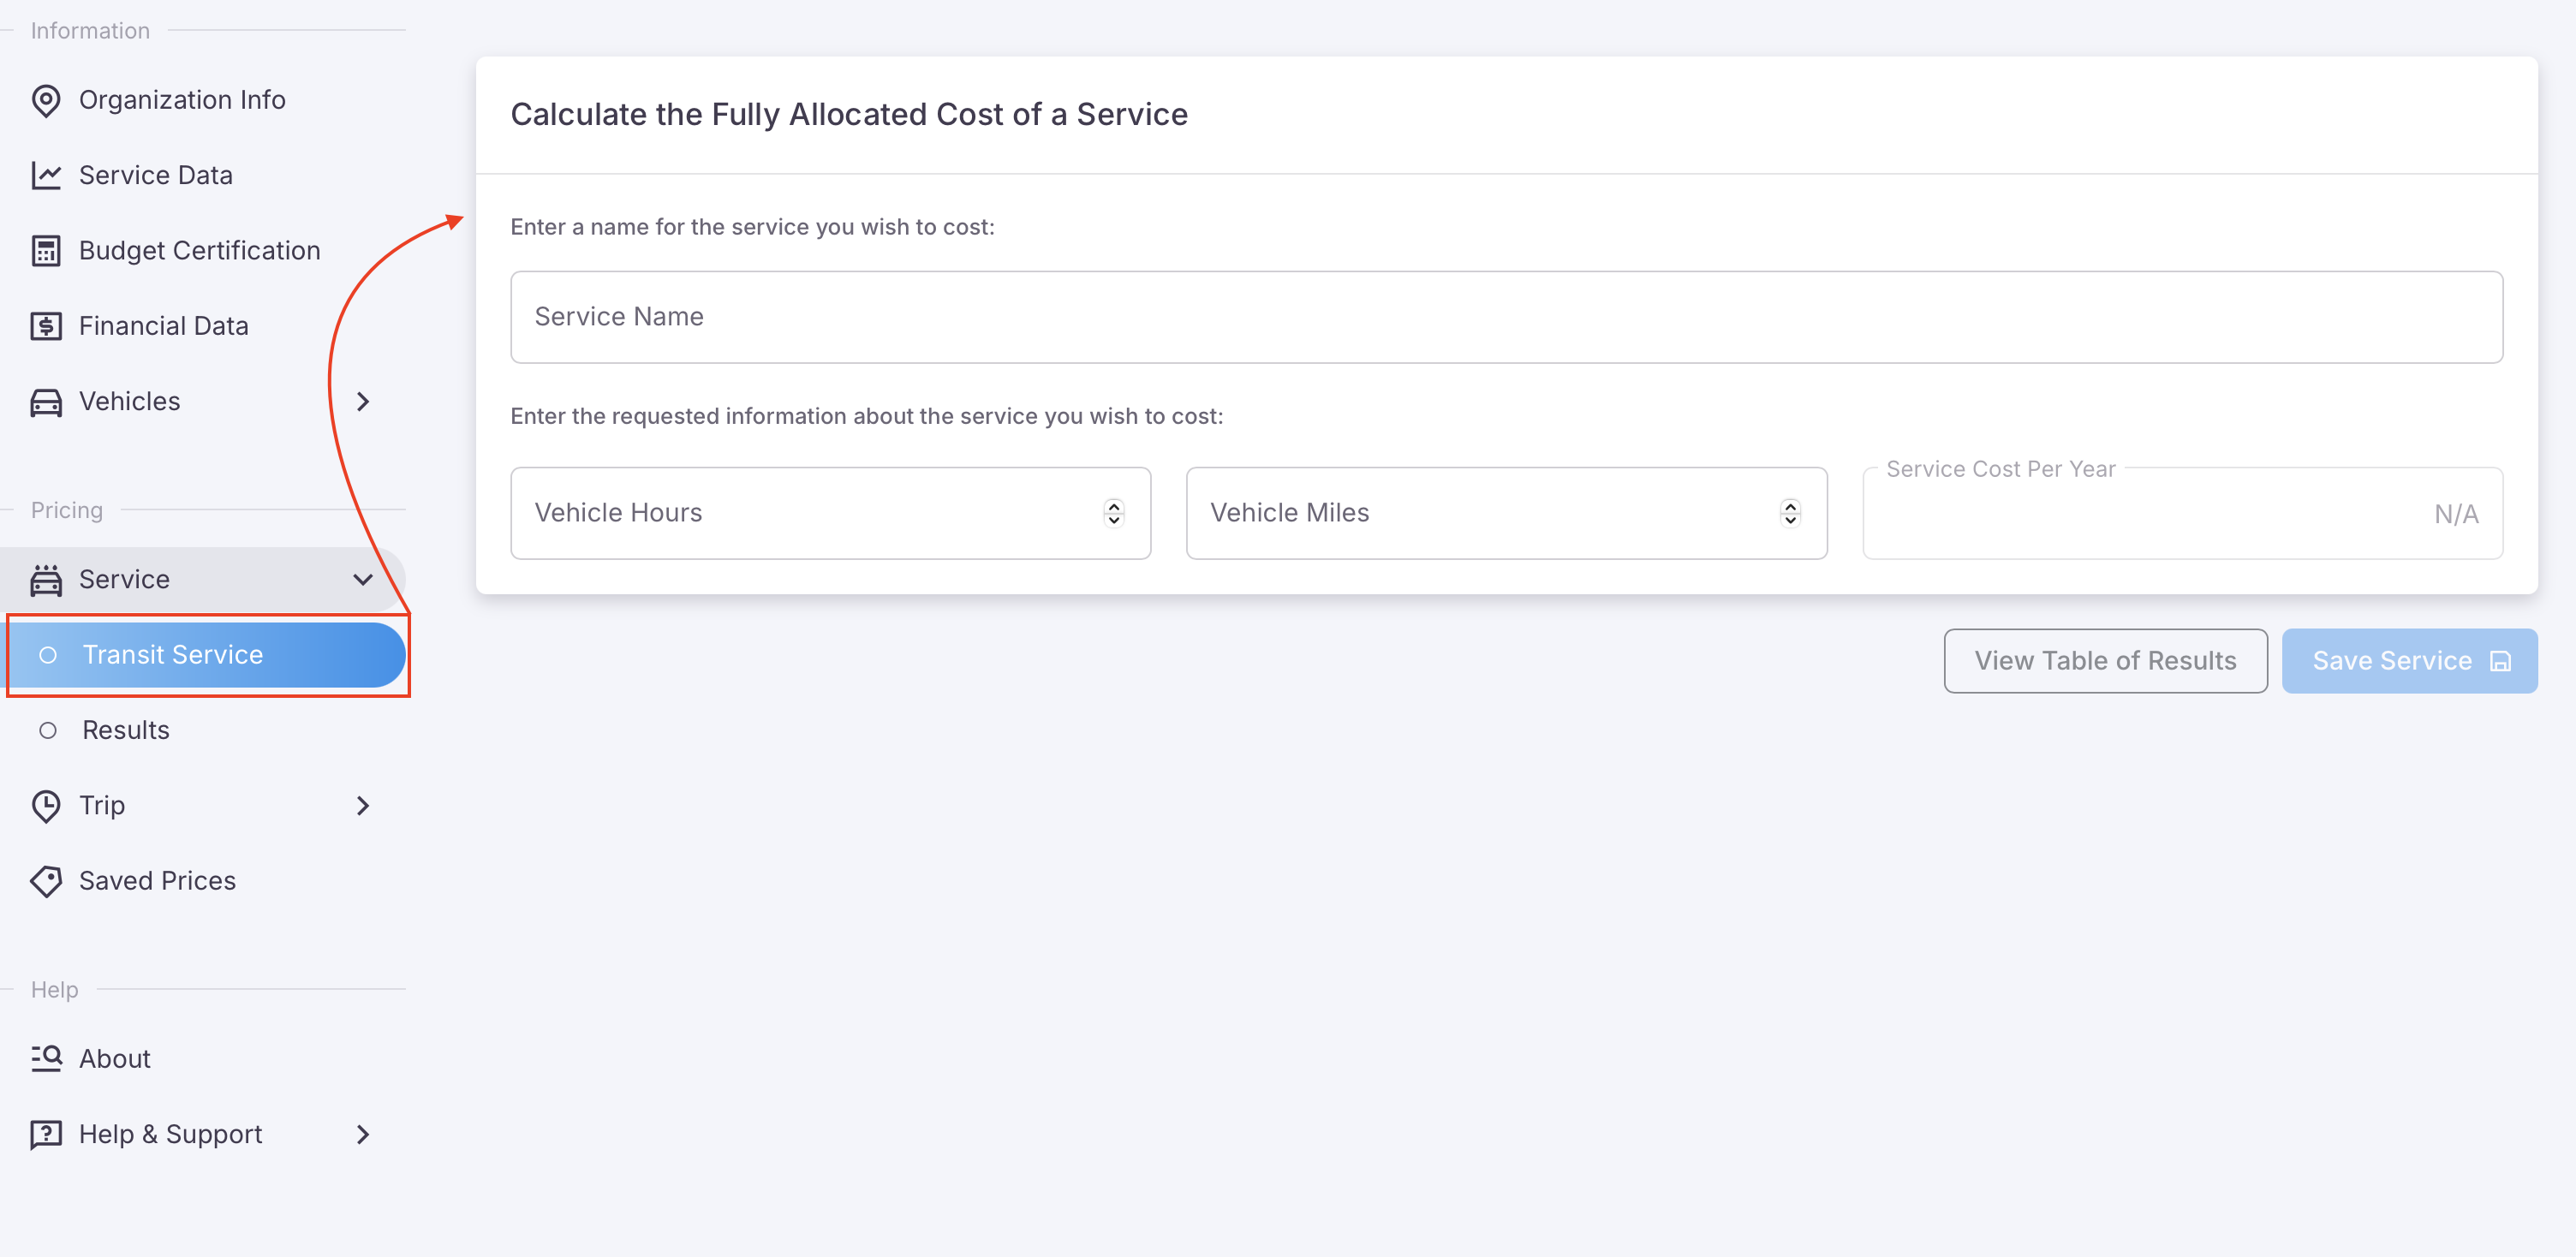
Task: Click the Budget Certification calculator icon
Action: coord(46,251)
